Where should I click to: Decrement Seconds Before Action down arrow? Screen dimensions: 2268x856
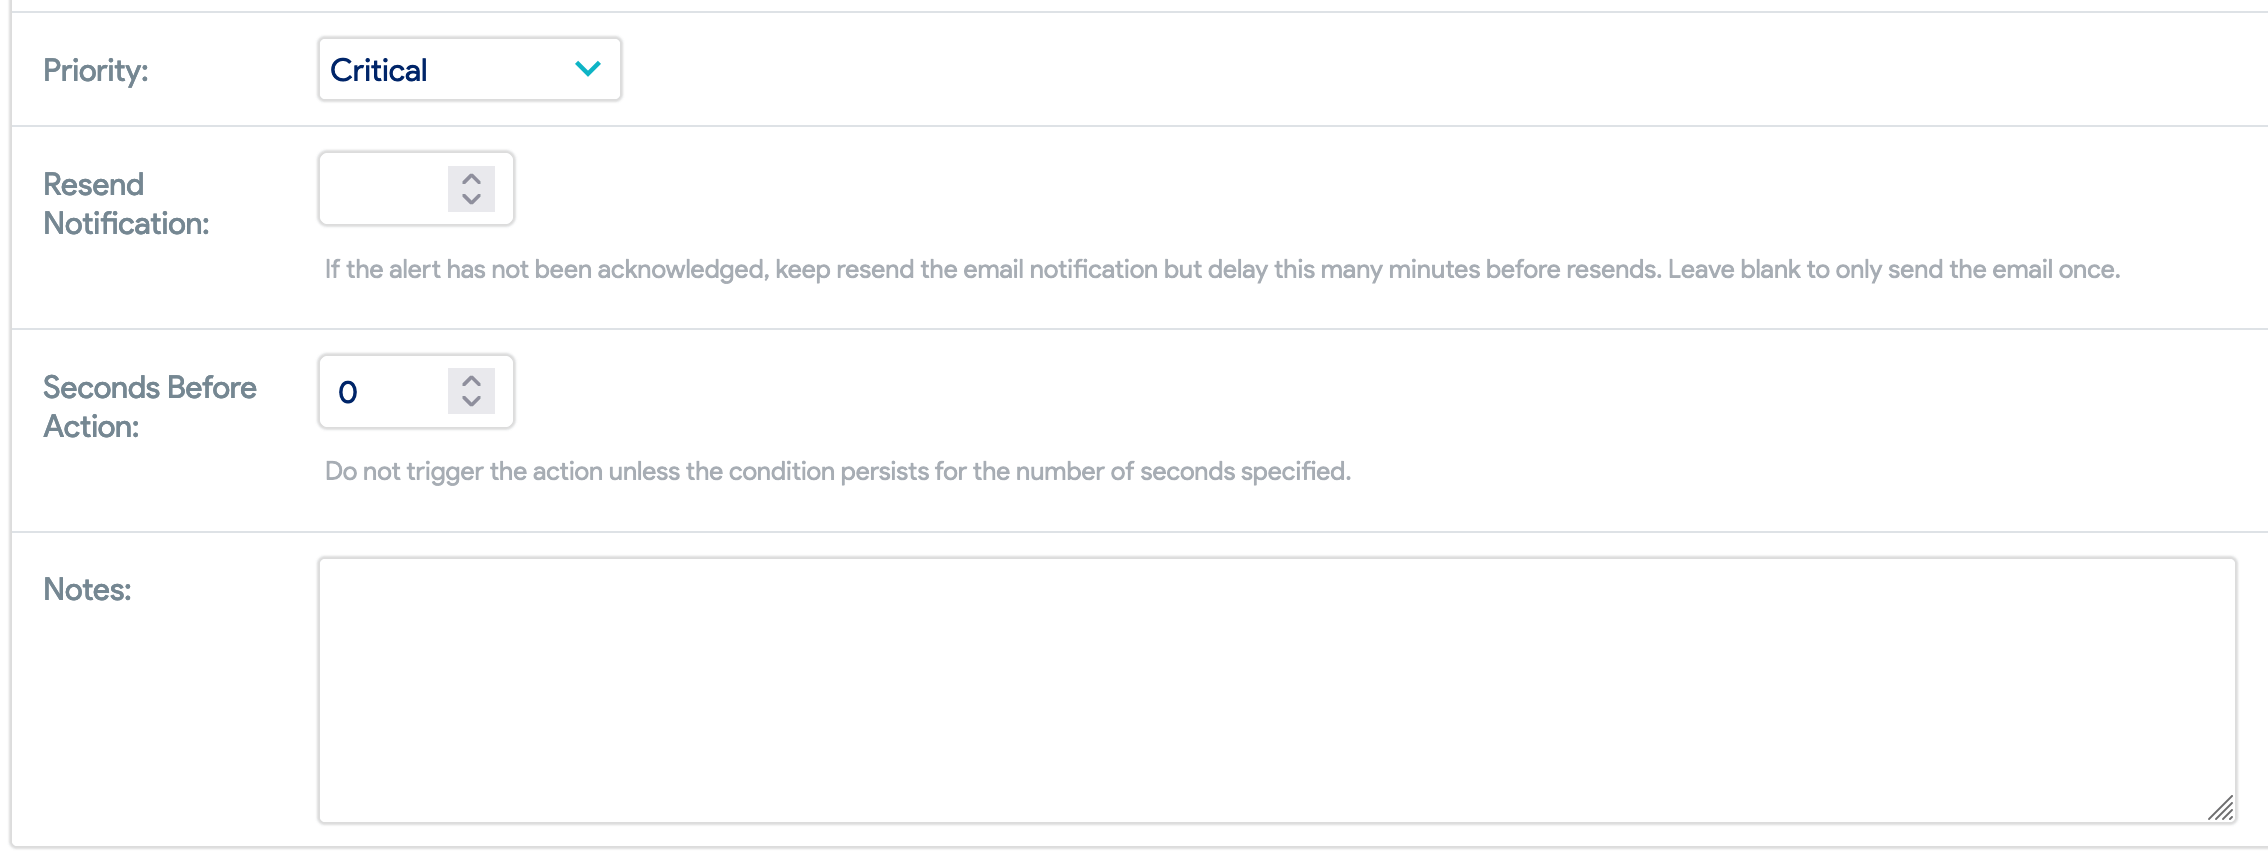pyautogui.click(x=471, y=402)
